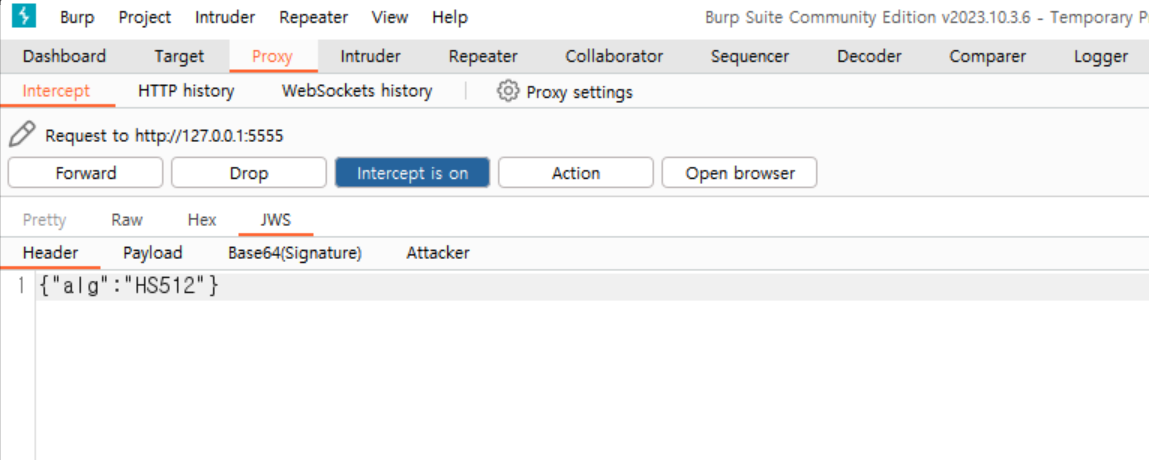Viewport: 1149px width, 460px height.
Task: Click the Open browser button
Action: 739,173
